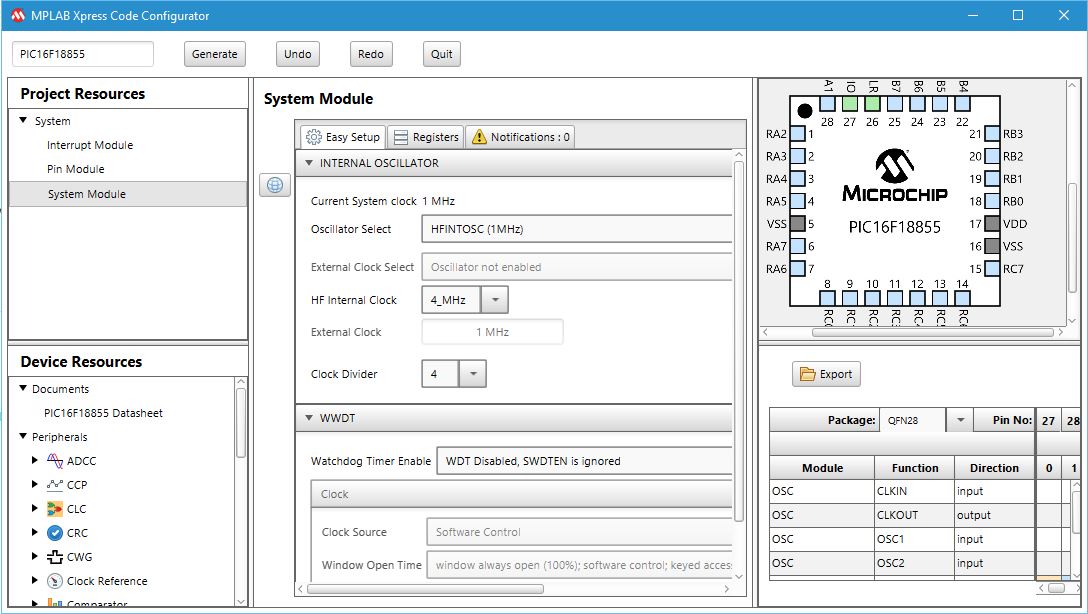The image size is (1088, 614).
Task: Expand the Clock Reference node
Action: tap(35, 581)
